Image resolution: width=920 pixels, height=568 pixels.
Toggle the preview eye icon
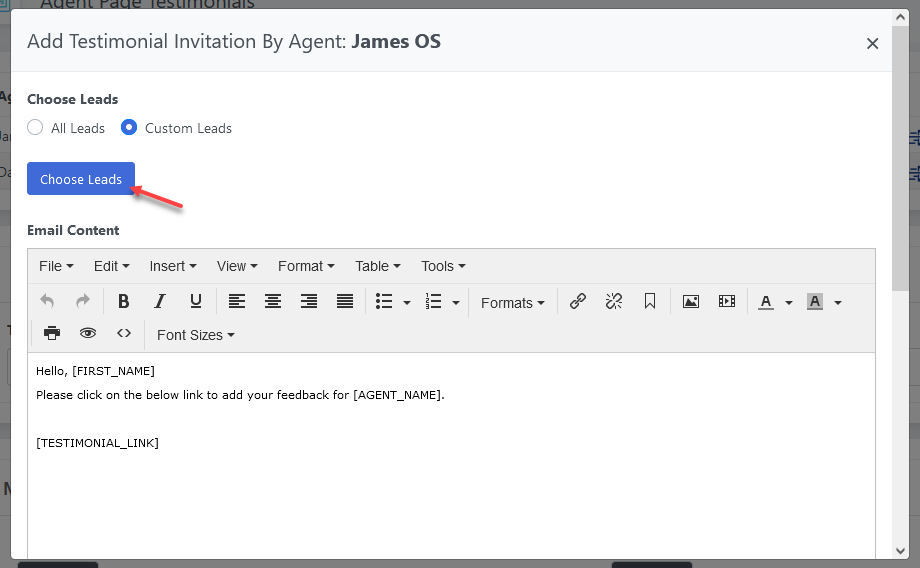tap(88, 334)
